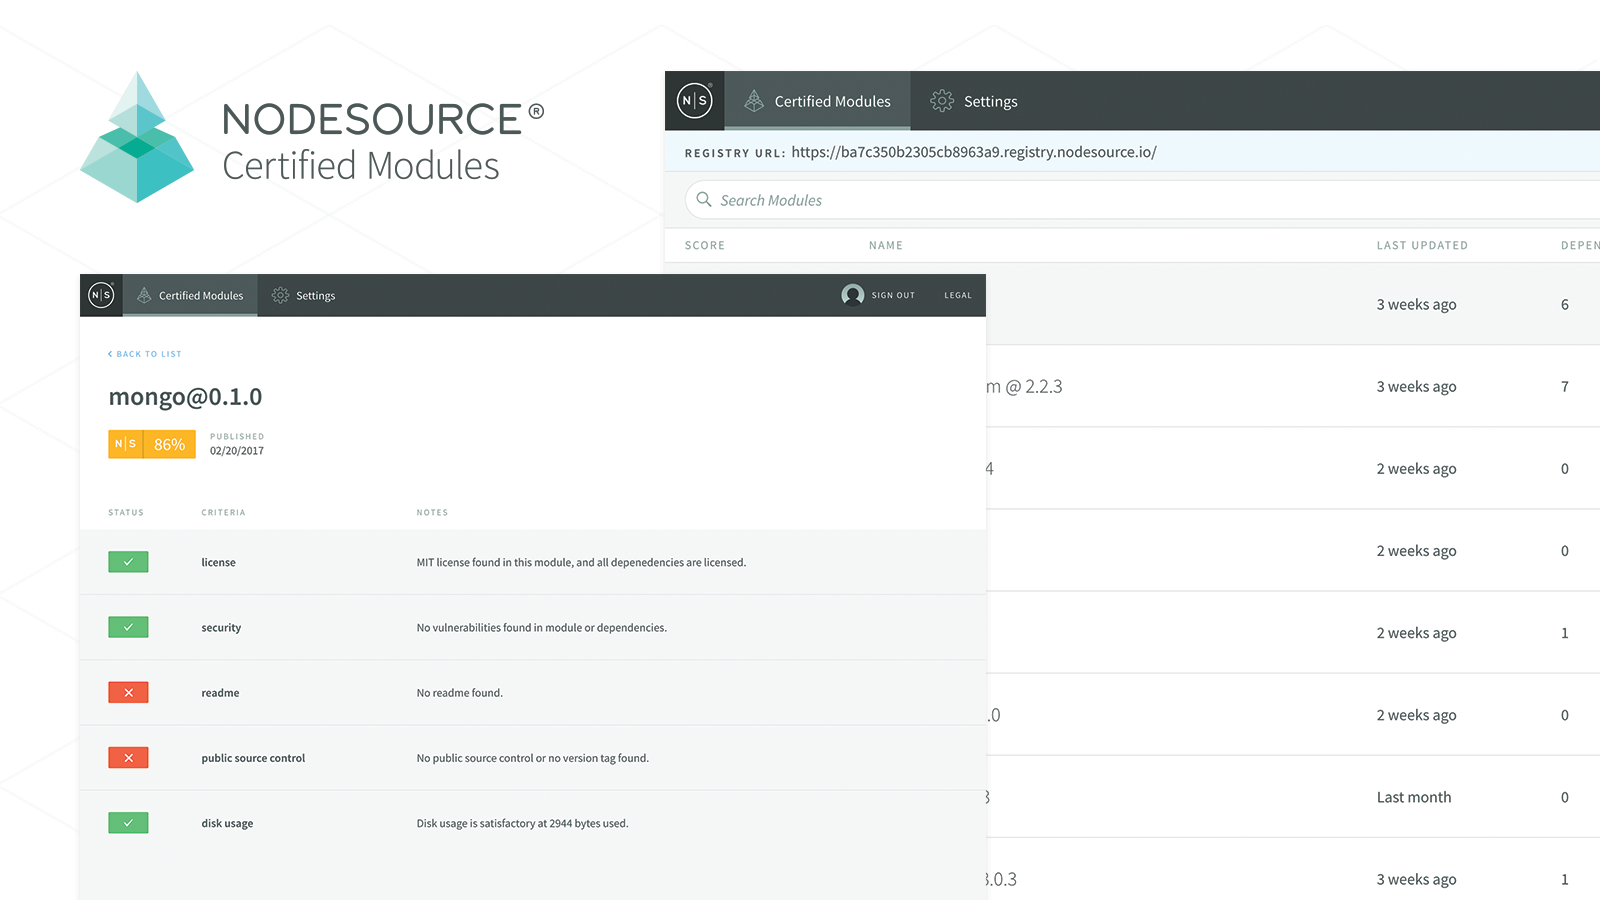Focus the Search Modules input field
The width and height of the screenshot is (1600, 900).
pos(1142,200)
